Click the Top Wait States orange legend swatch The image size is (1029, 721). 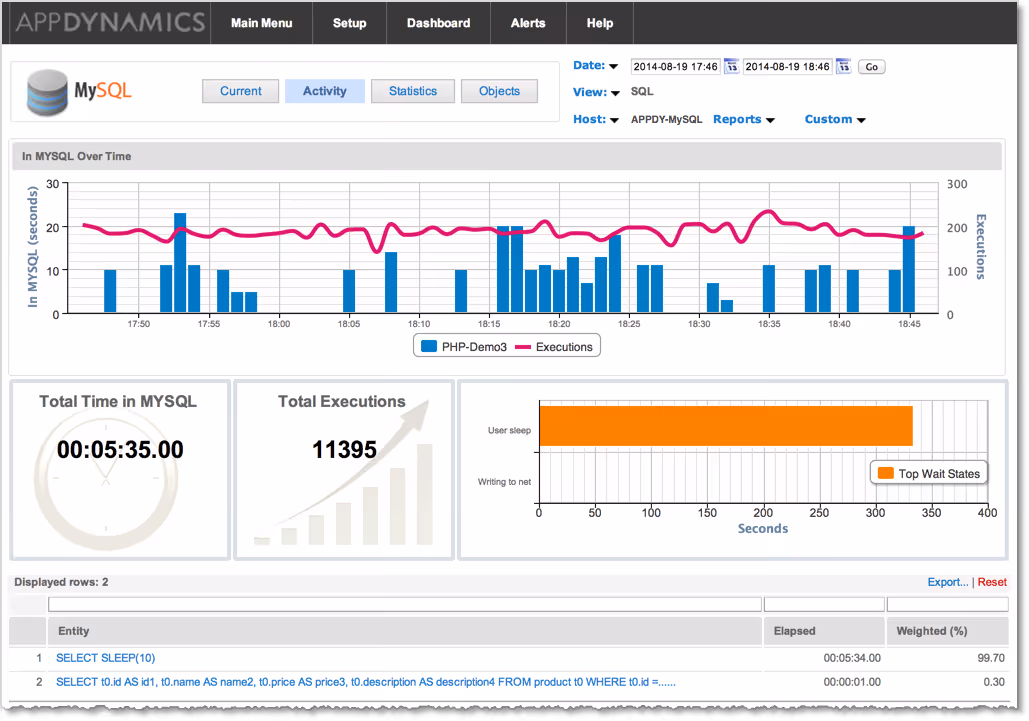[885, 473]
